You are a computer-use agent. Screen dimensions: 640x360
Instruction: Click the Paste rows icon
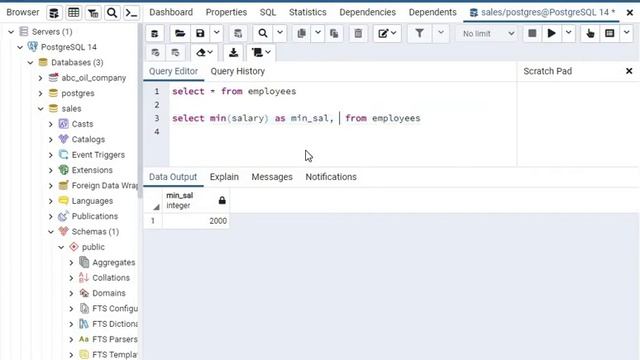(334, 33)
